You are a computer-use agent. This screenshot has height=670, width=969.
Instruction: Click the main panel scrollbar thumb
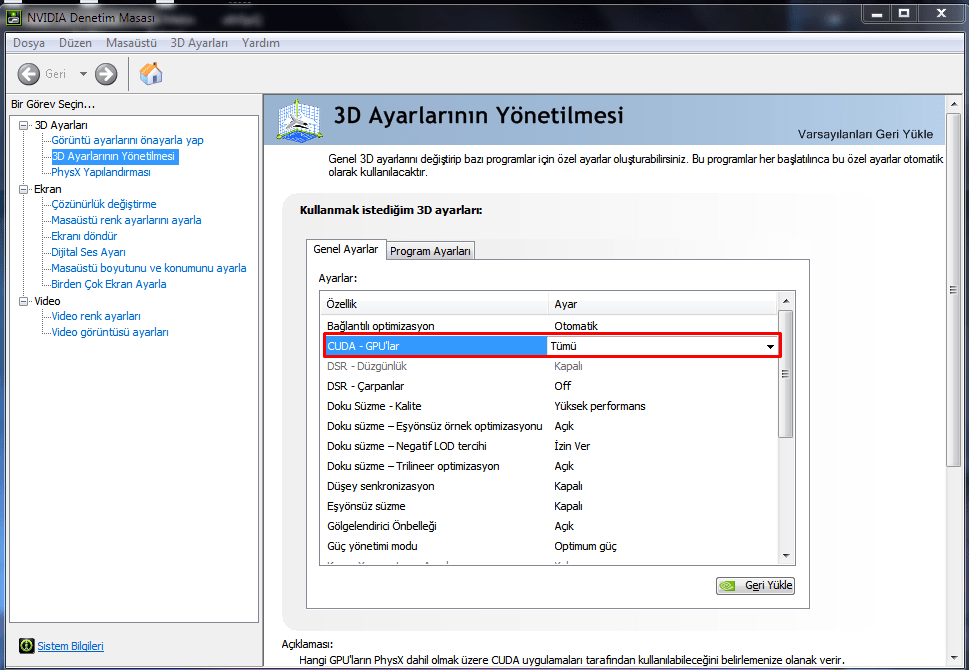click(x=954, y=290)
